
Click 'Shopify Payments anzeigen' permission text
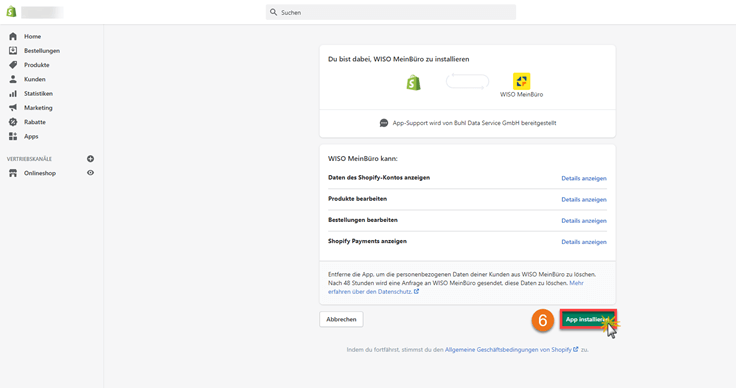coord(368,241)
